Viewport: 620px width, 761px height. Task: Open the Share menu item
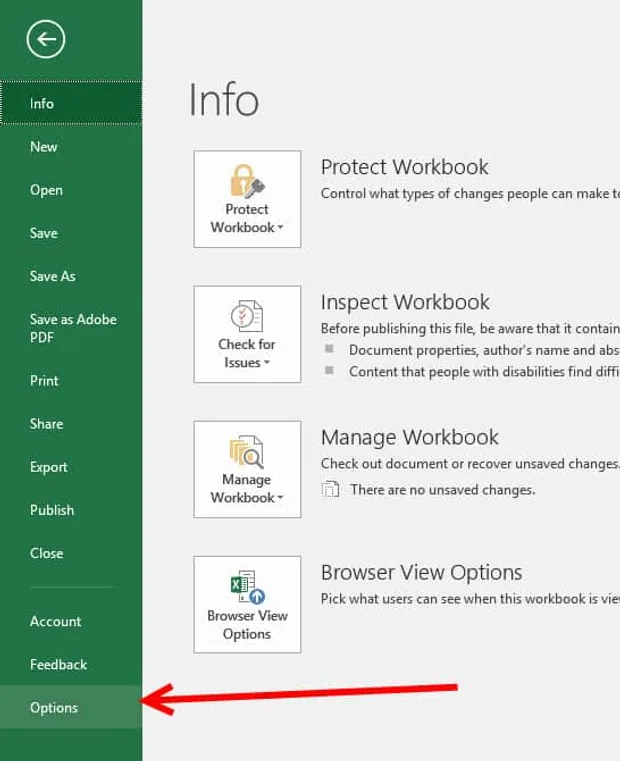[71, 424]
